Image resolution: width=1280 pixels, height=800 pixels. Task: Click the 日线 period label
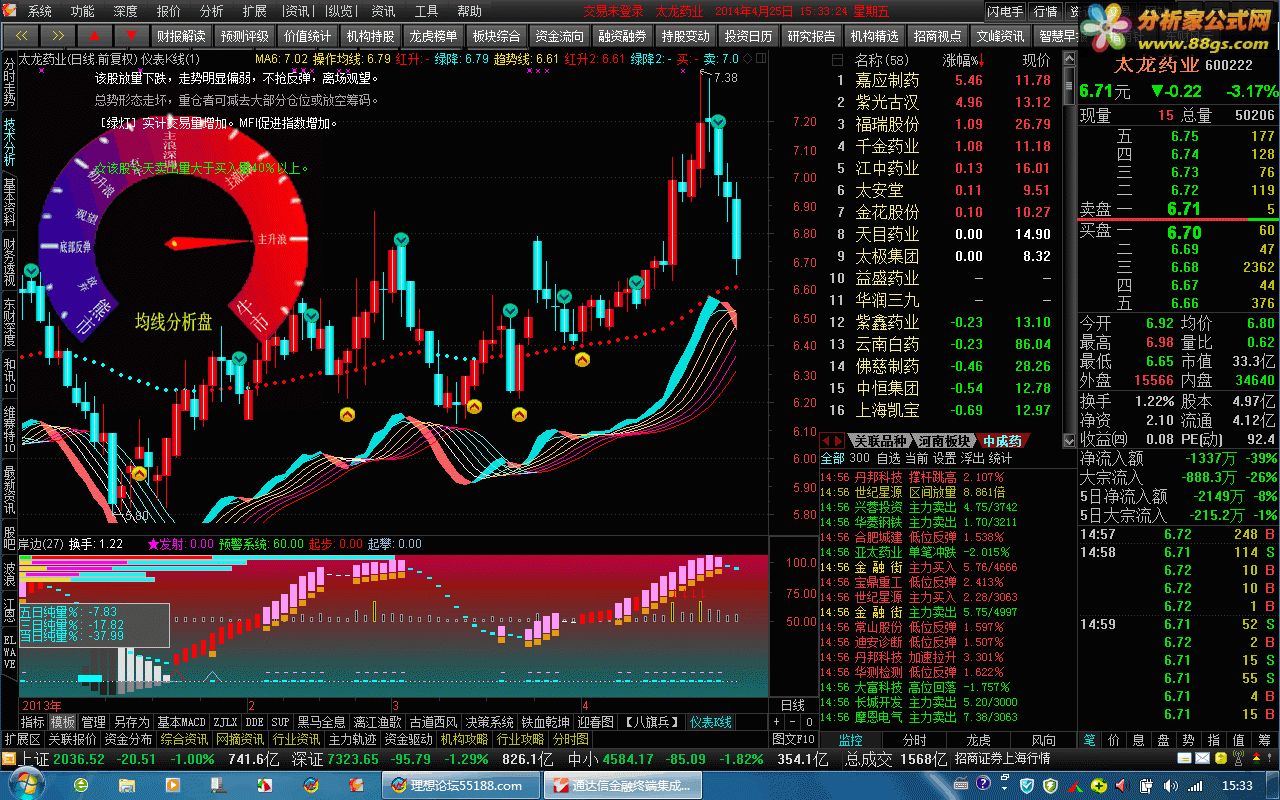(x=792, y=705)
